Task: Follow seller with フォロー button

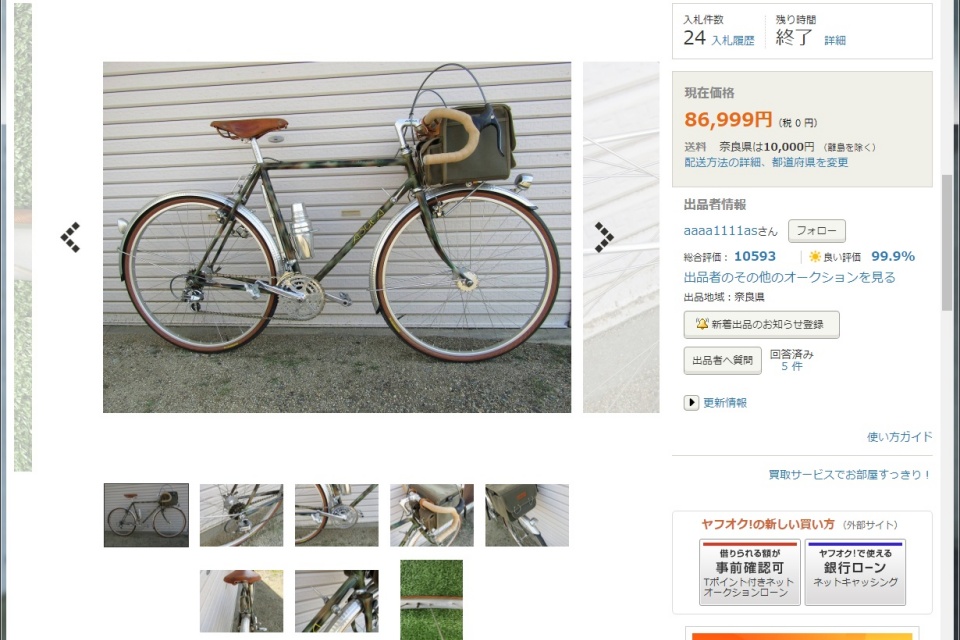Action: pyautogui.click(x=817, y=231)
